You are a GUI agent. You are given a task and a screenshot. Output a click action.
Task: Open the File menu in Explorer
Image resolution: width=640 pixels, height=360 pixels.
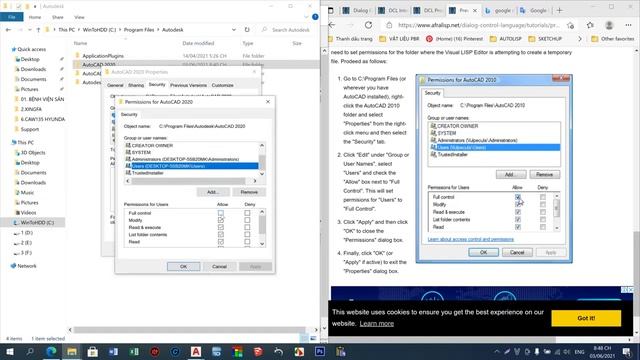(12, 17)
